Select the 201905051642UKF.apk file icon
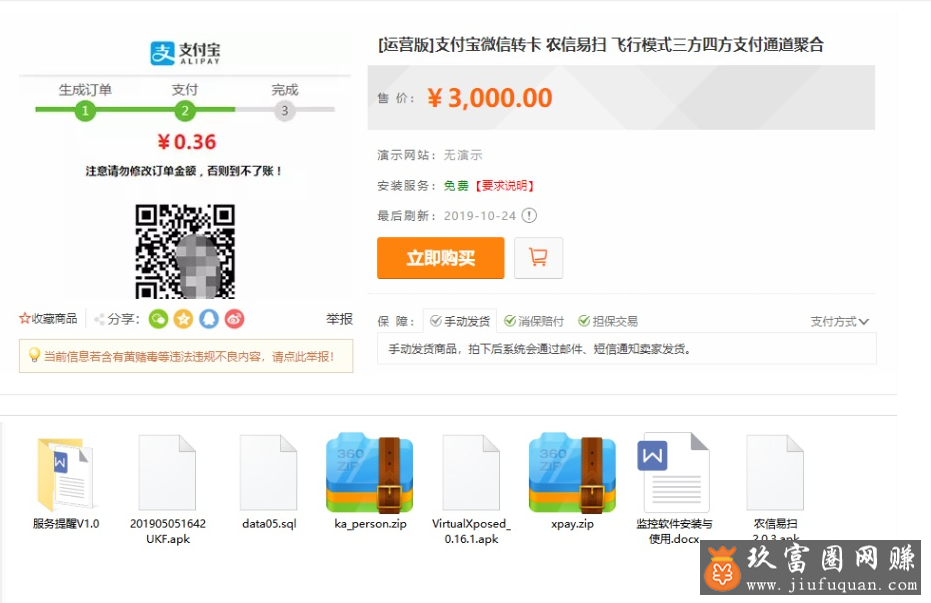 pos(167,472)
